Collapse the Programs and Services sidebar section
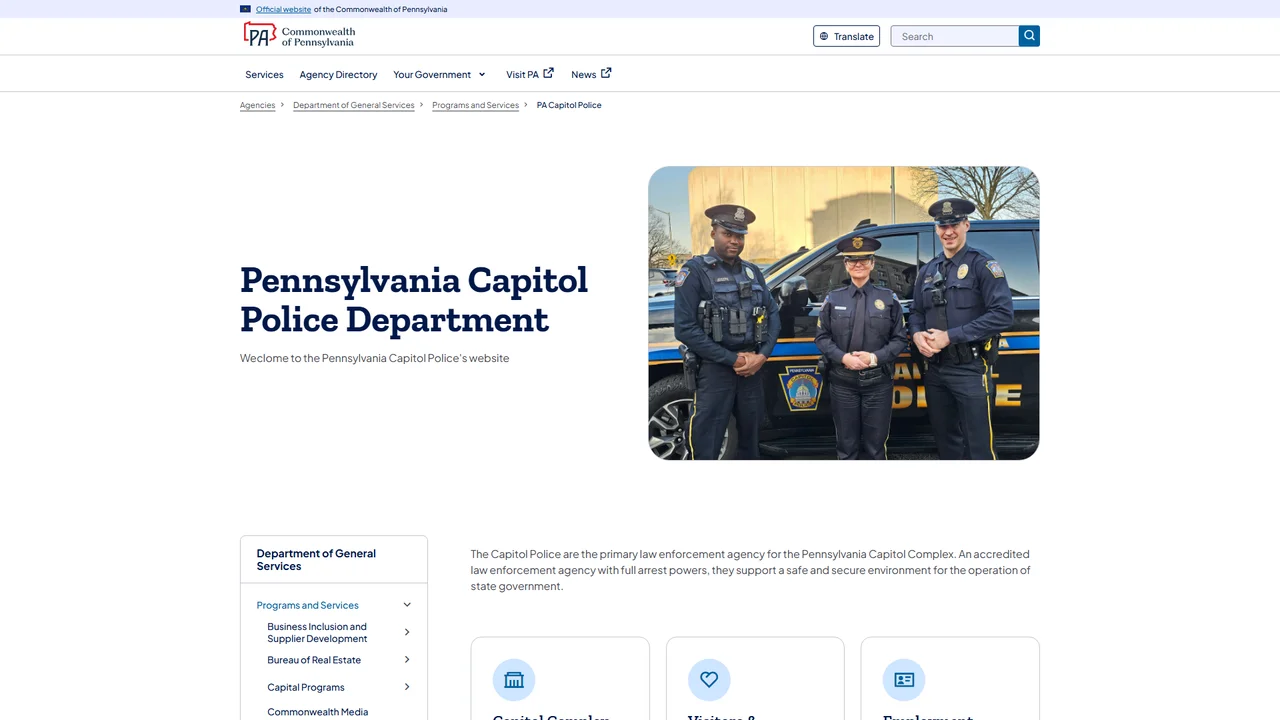 coord(407,605)
